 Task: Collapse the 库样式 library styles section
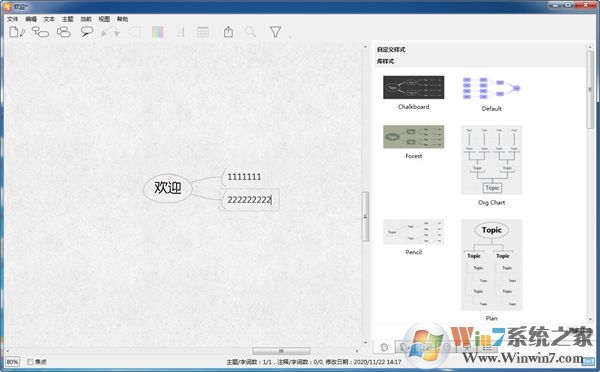click(385, 61)
